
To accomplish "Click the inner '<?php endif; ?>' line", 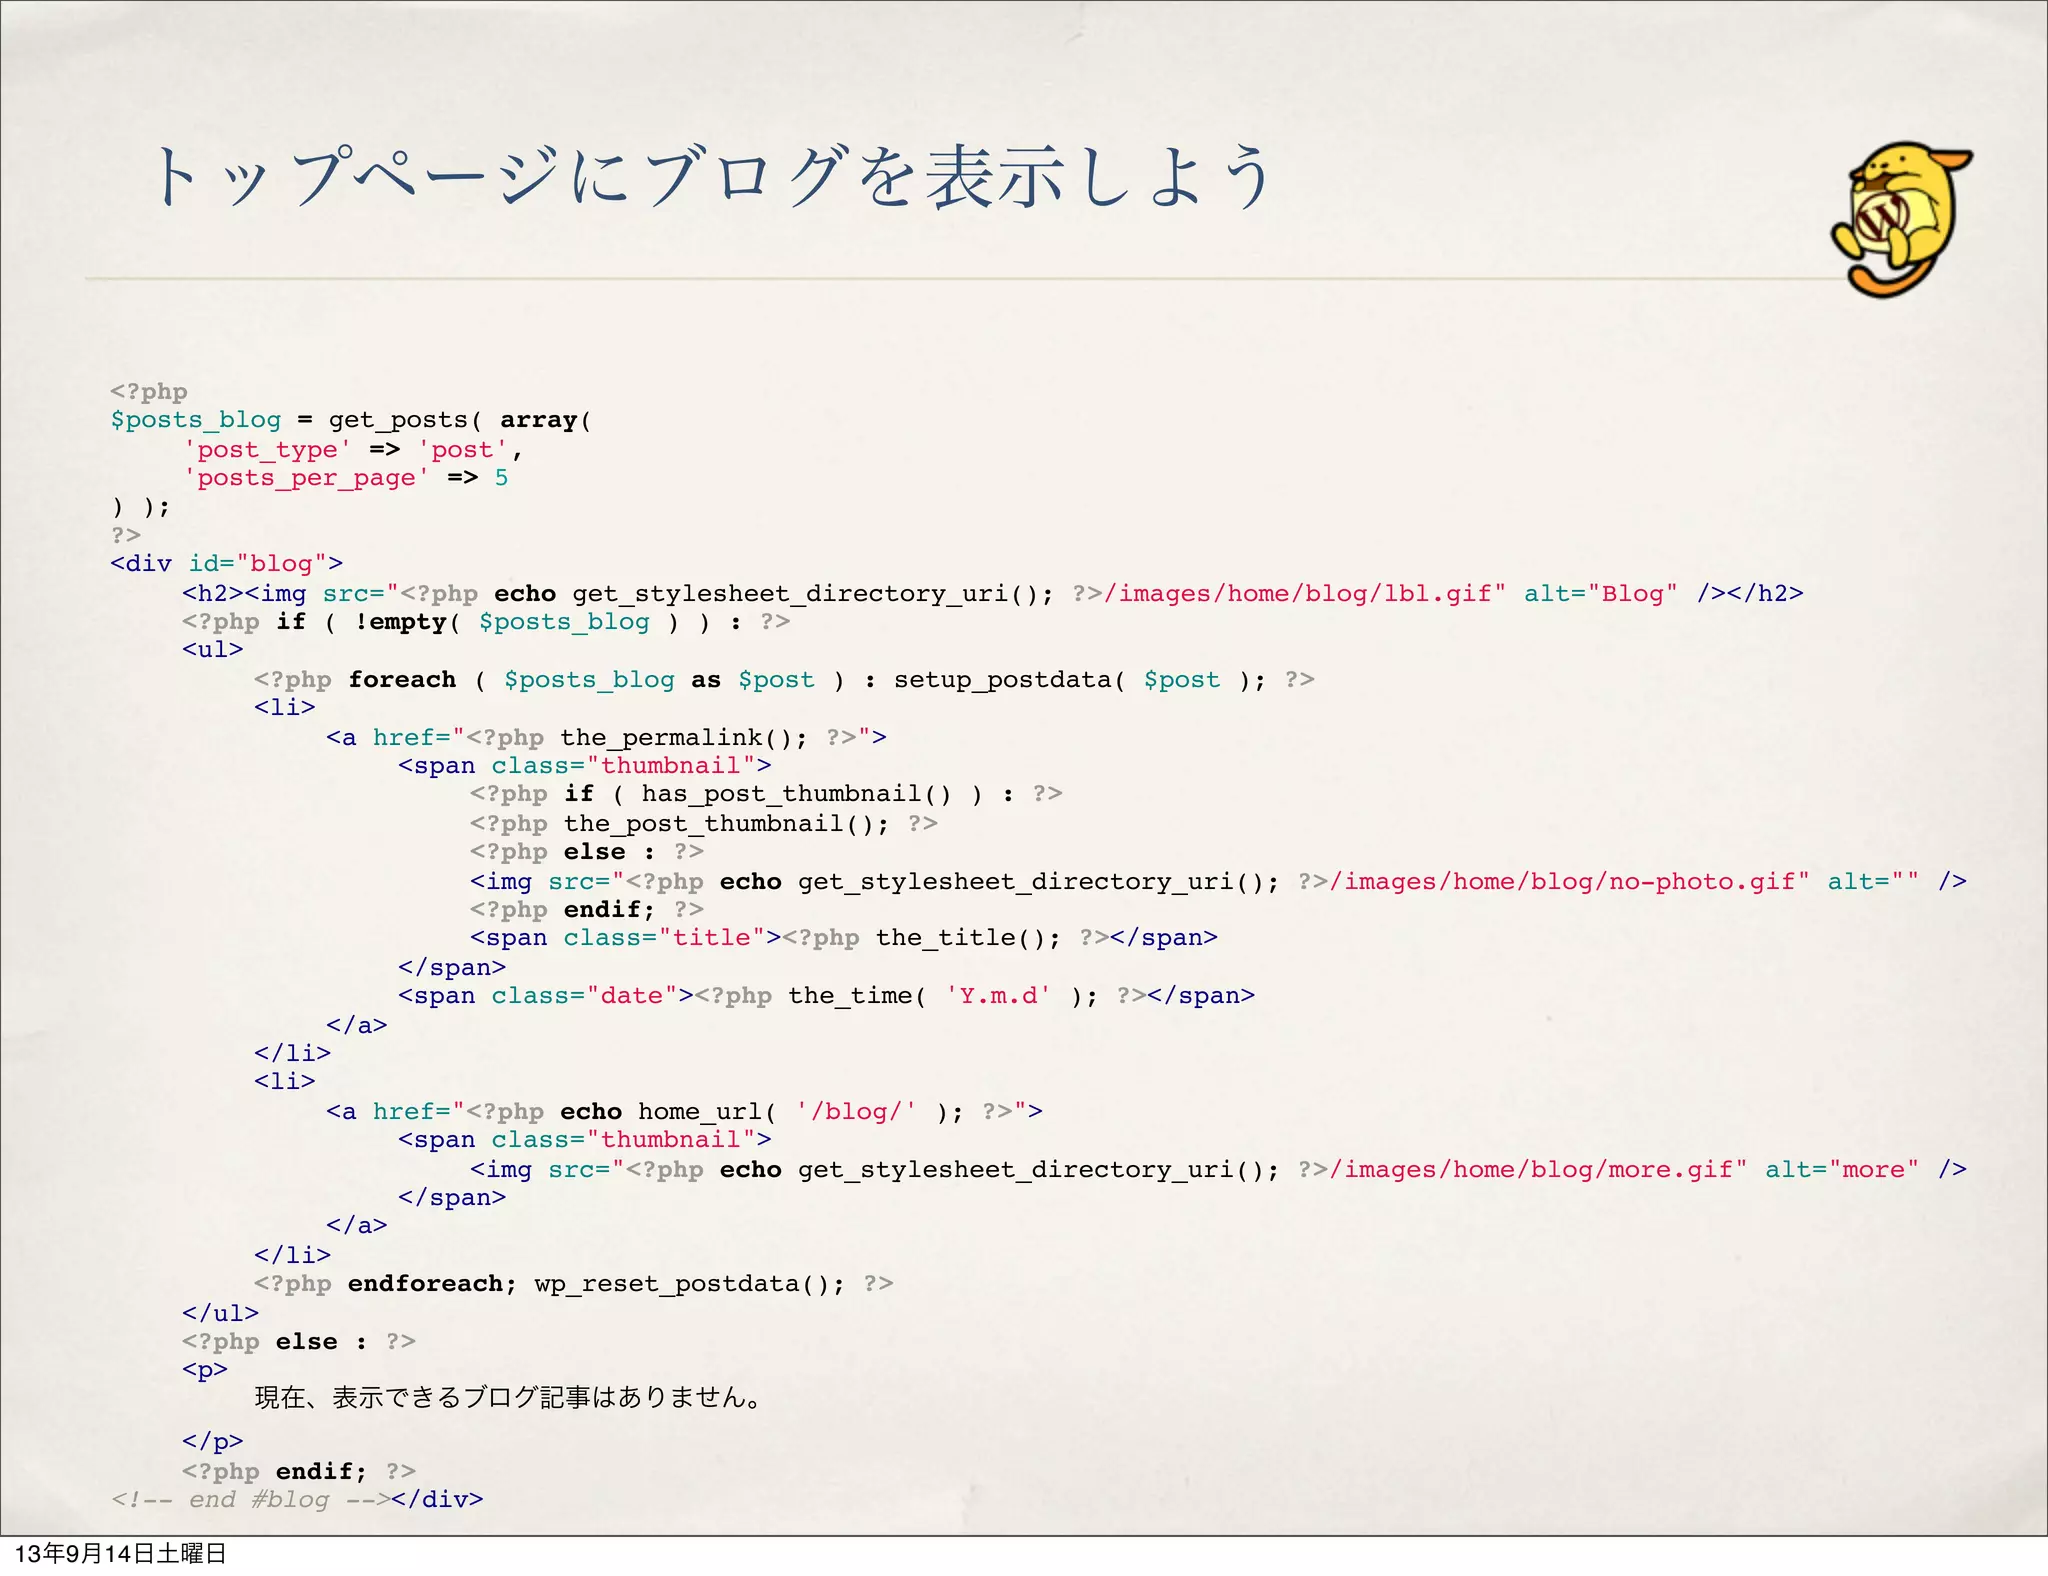I will click(x=587, y=910).
